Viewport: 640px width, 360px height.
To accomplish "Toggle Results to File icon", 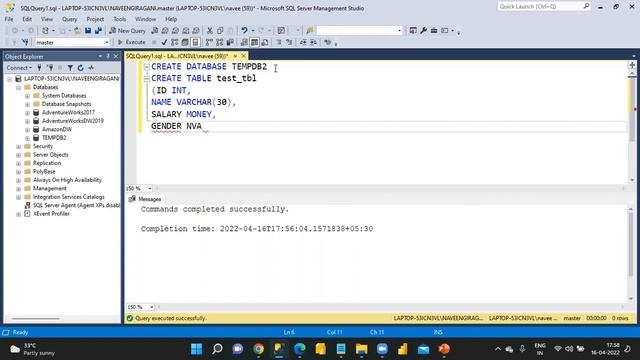I will 265,42.
